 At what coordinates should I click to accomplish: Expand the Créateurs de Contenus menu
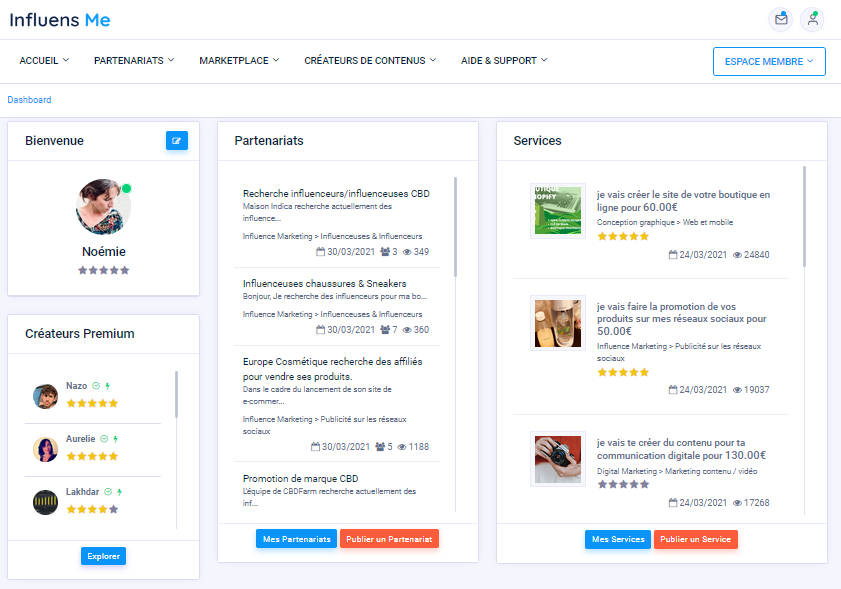[x=370, y=61]
